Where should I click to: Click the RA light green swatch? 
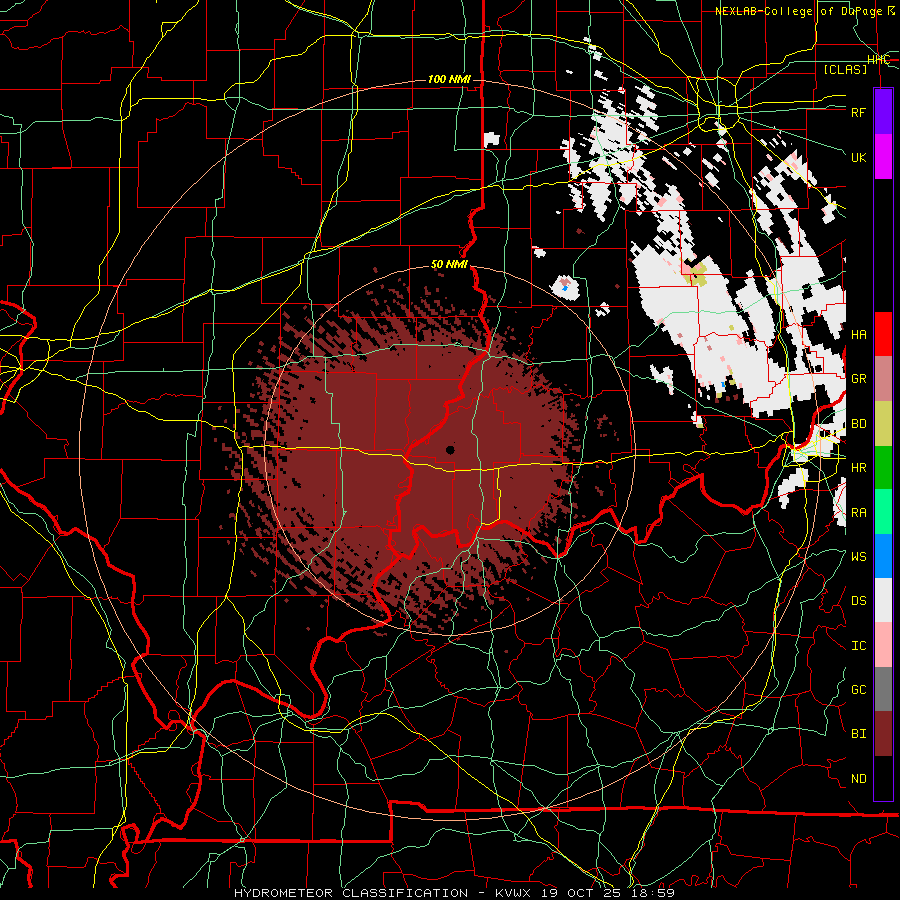click(883, 512)
